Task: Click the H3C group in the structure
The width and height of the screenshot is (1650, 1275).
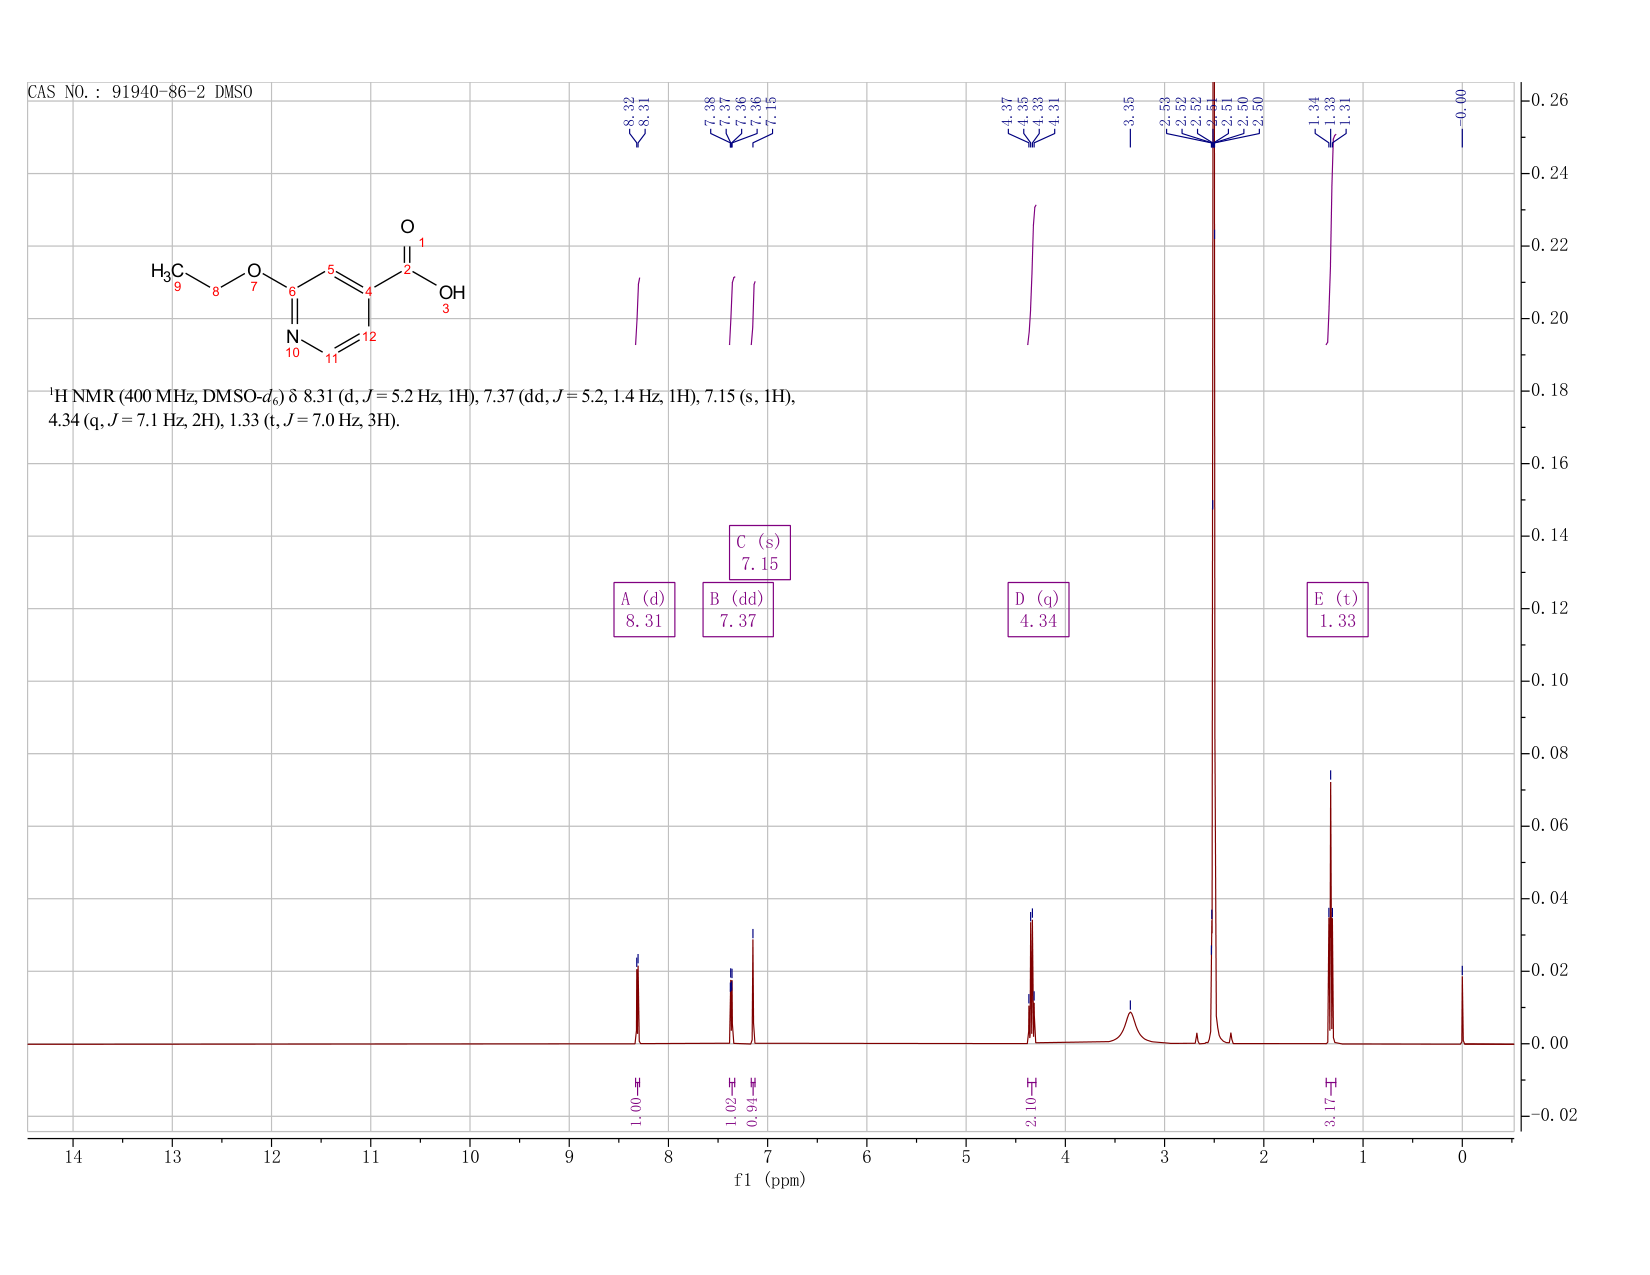Action: click(x=167, y=271)
